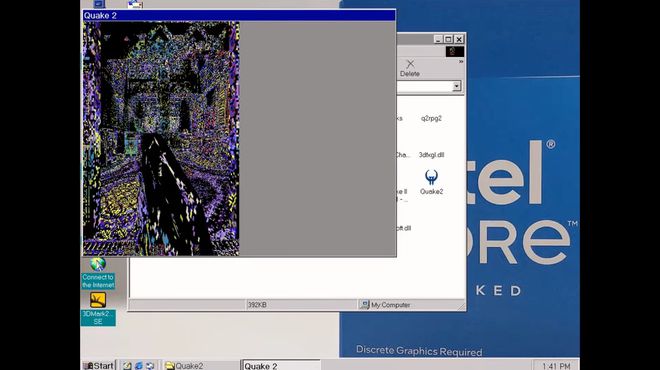Open the Connect to the Internet shortcut
This screenshot has height=370, width=660.
[98, 273]
